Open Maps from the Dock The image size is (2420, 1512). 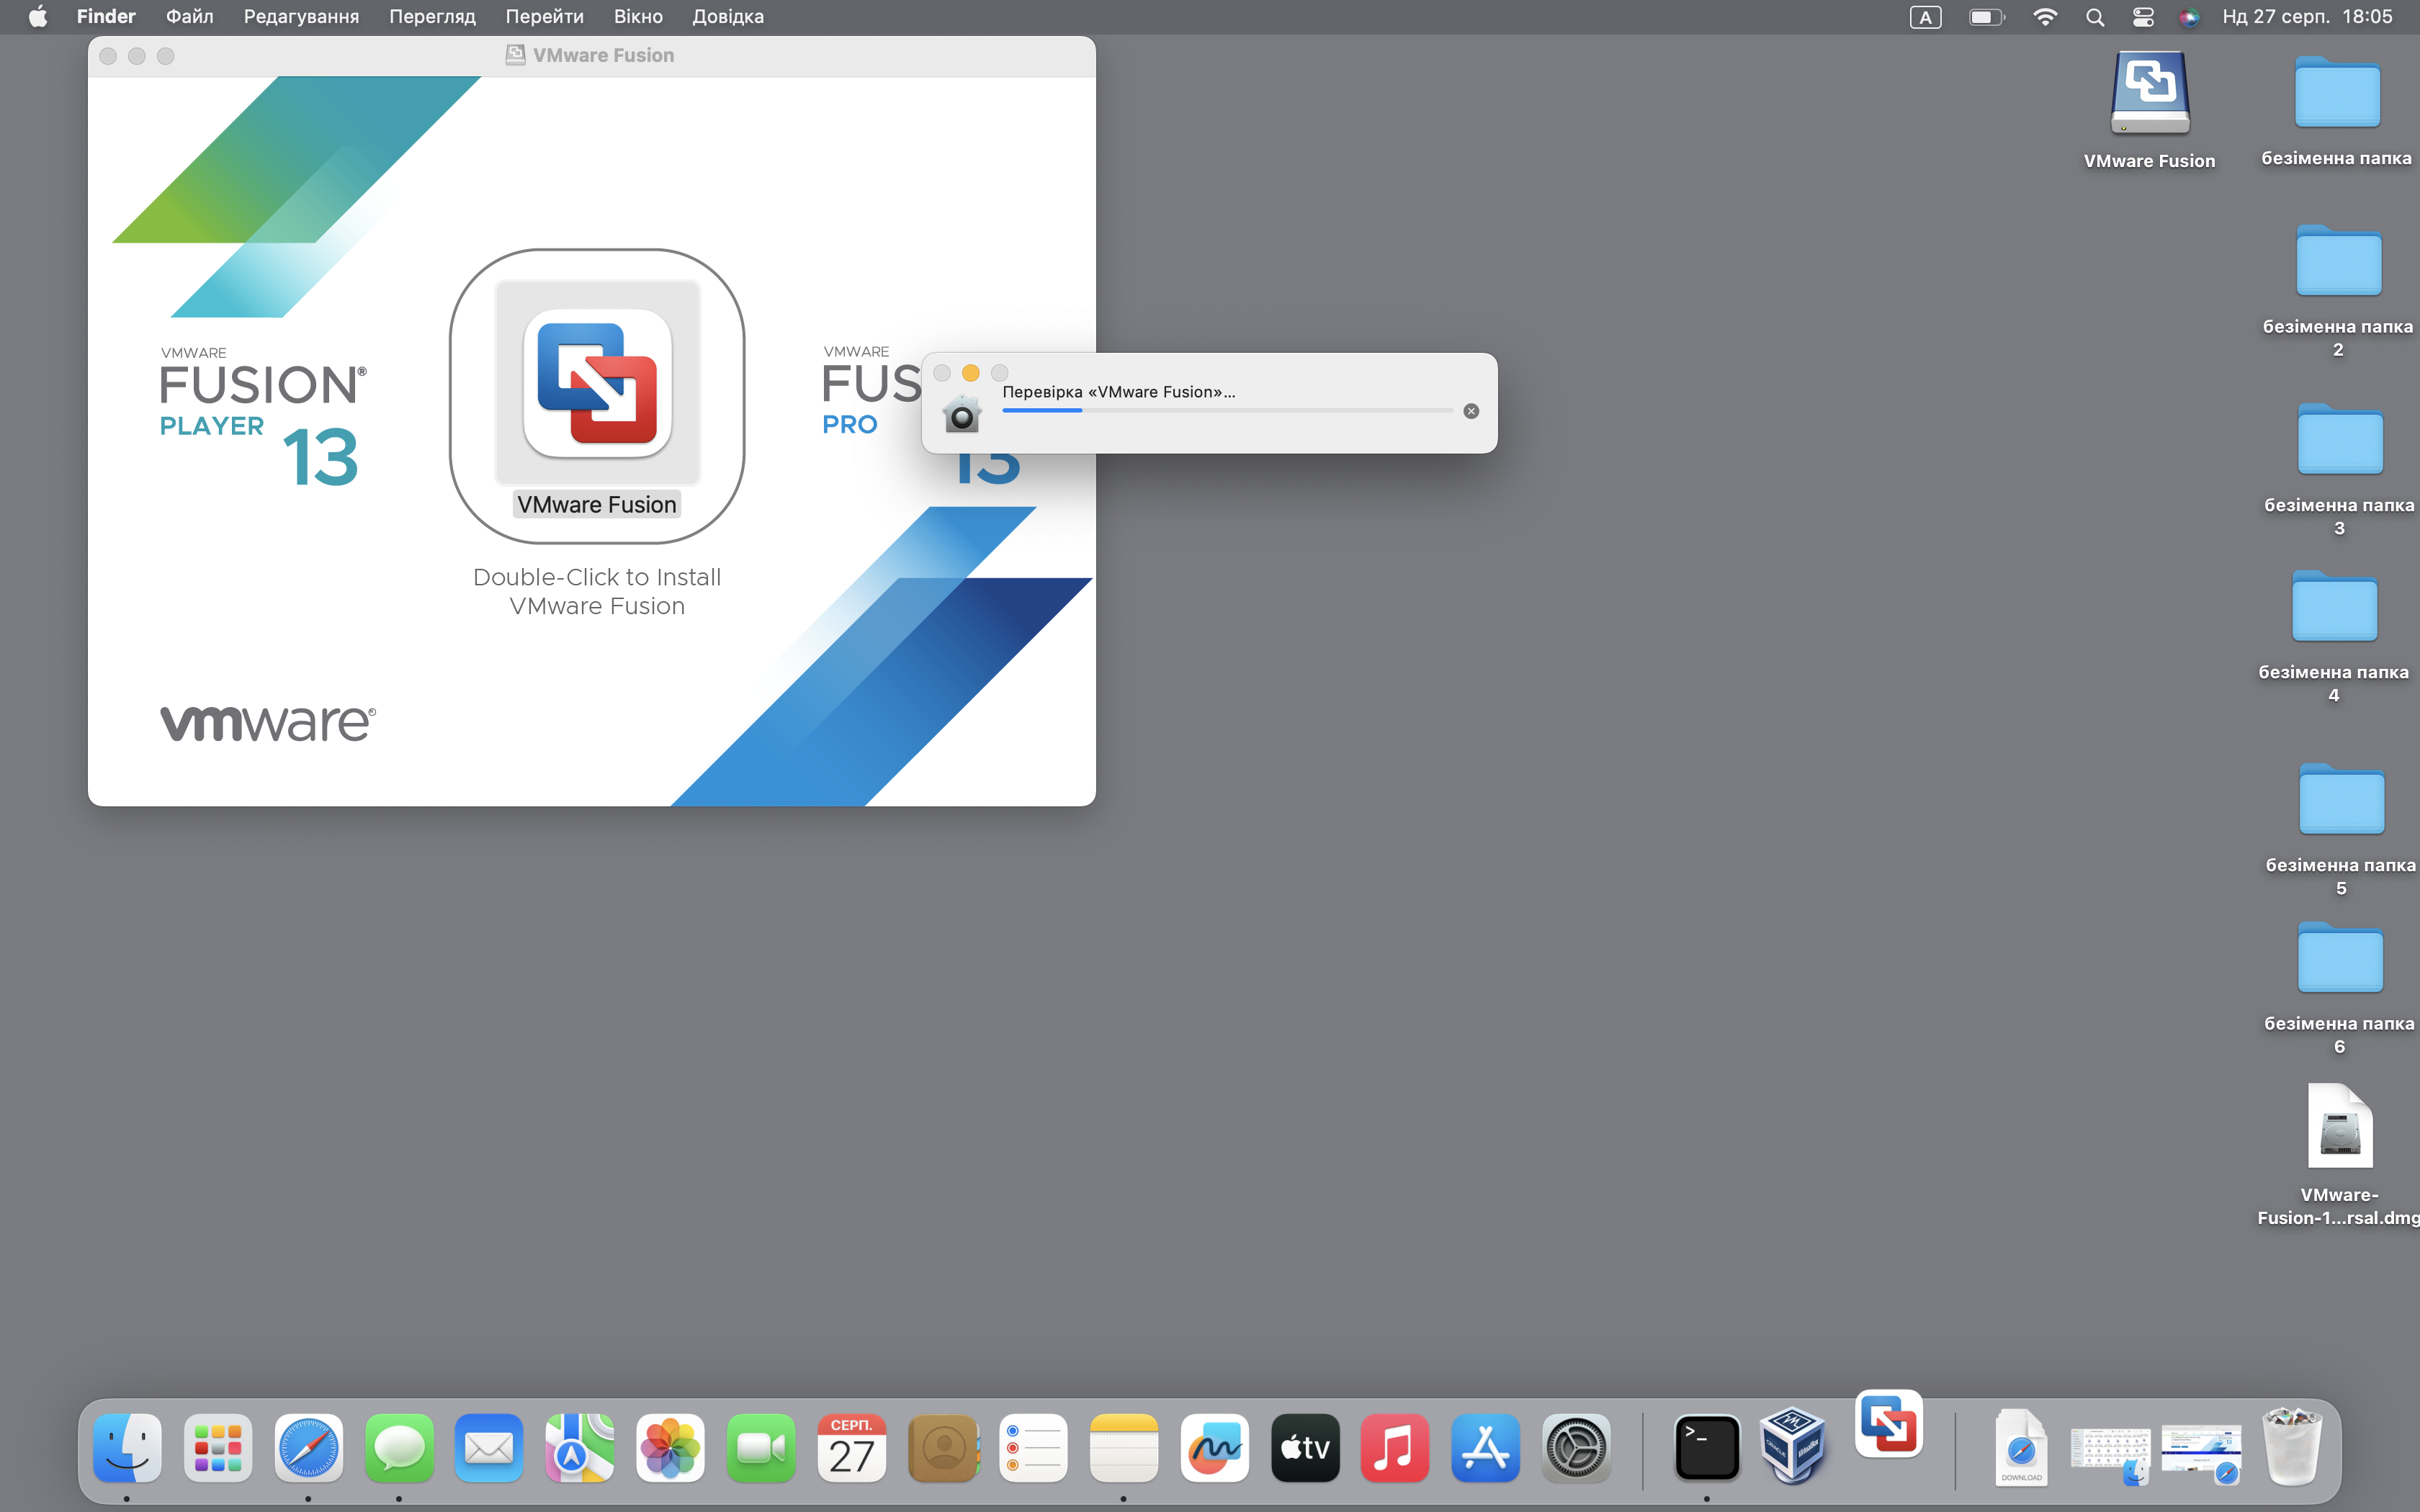[x=580, y=1448]
